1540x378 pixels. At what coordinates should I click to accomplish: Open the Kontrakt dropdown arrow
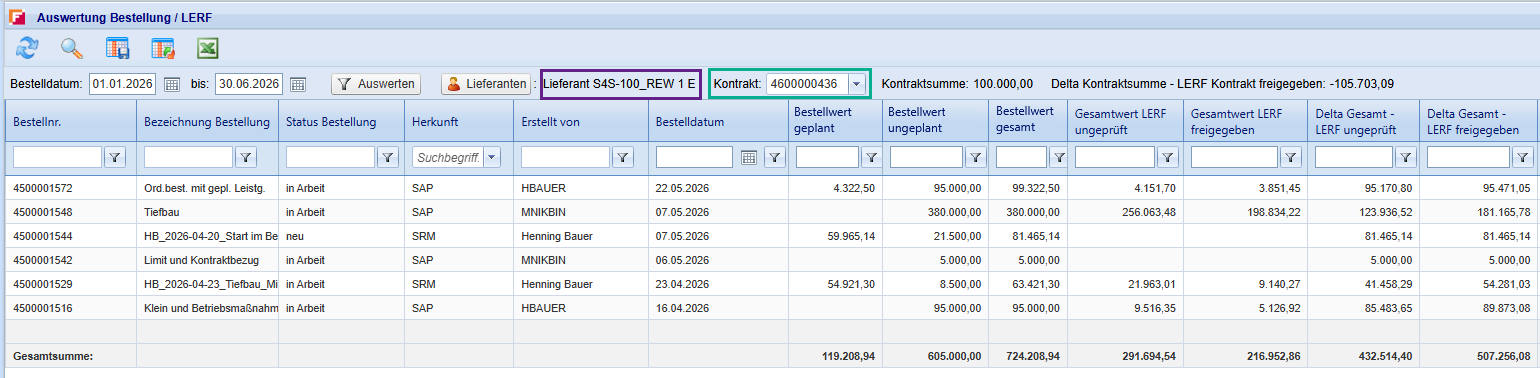(x=856, y=84)
